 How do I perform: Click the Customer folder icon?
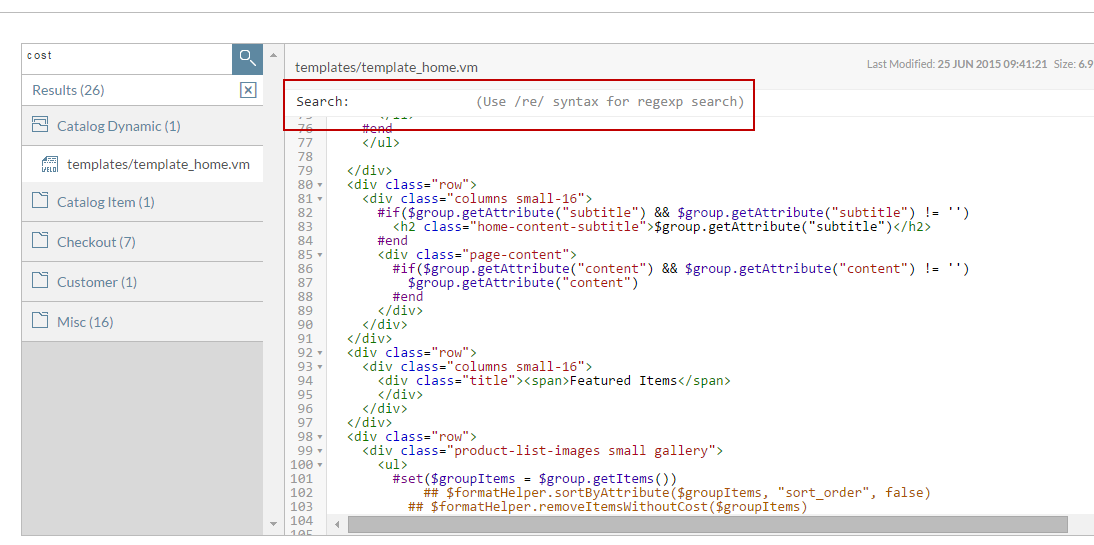40,281
